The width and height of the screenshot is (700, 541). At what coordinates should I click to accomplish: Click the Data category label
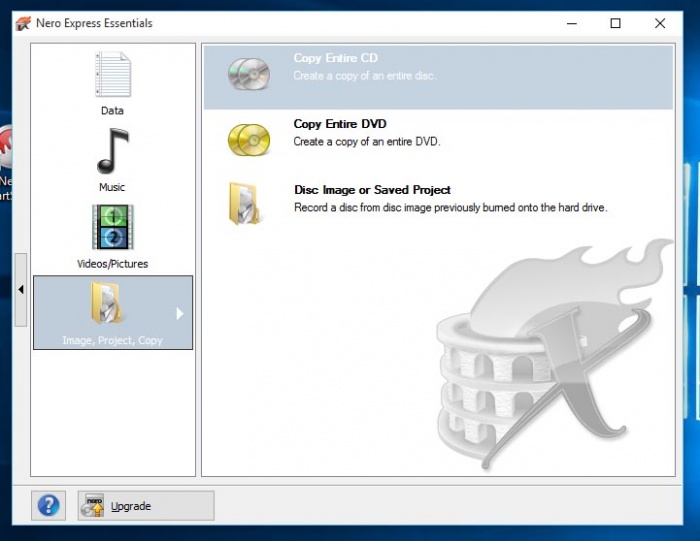click(112, 111)
